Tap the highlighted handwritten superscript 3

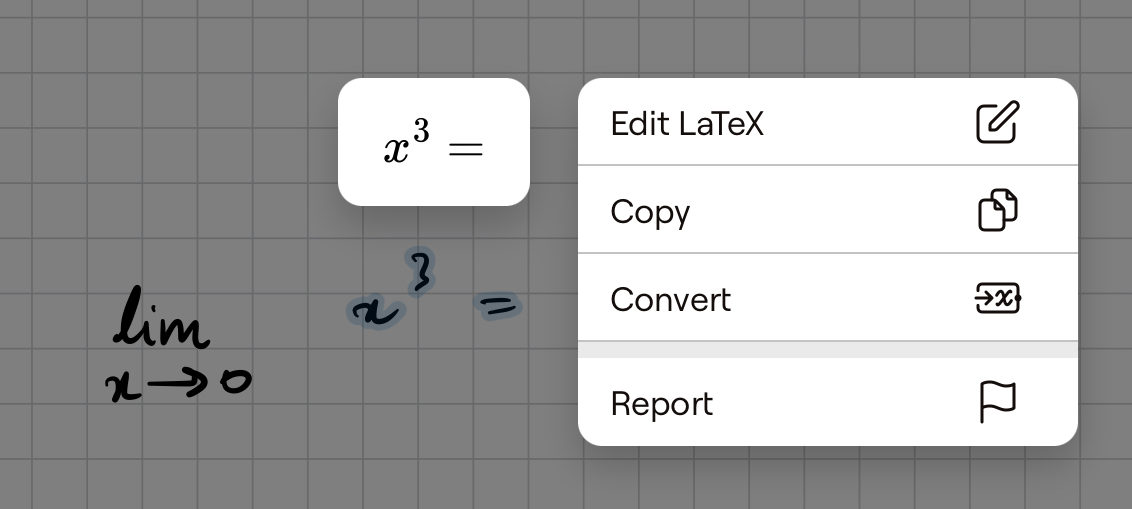(422, 272)
